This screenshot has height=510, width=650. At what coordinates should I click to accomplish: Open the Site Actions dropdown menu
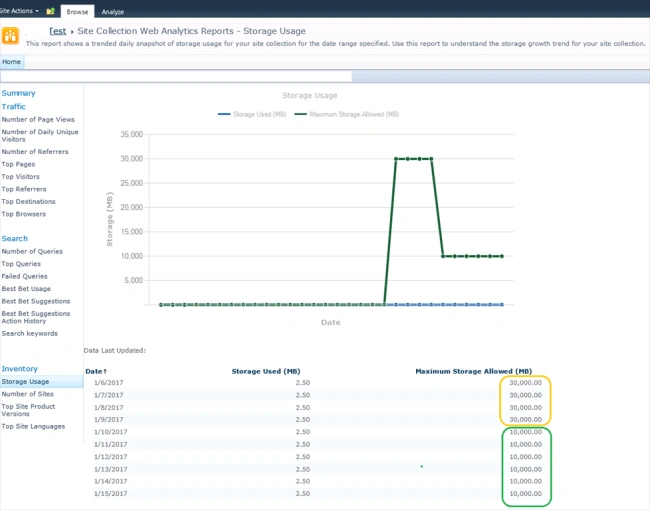[x=19, y=11]
